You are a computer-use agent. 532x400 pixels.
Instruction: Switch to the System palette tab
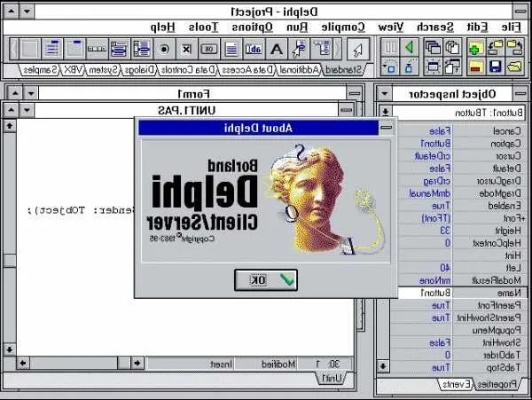tap(103, 70)
